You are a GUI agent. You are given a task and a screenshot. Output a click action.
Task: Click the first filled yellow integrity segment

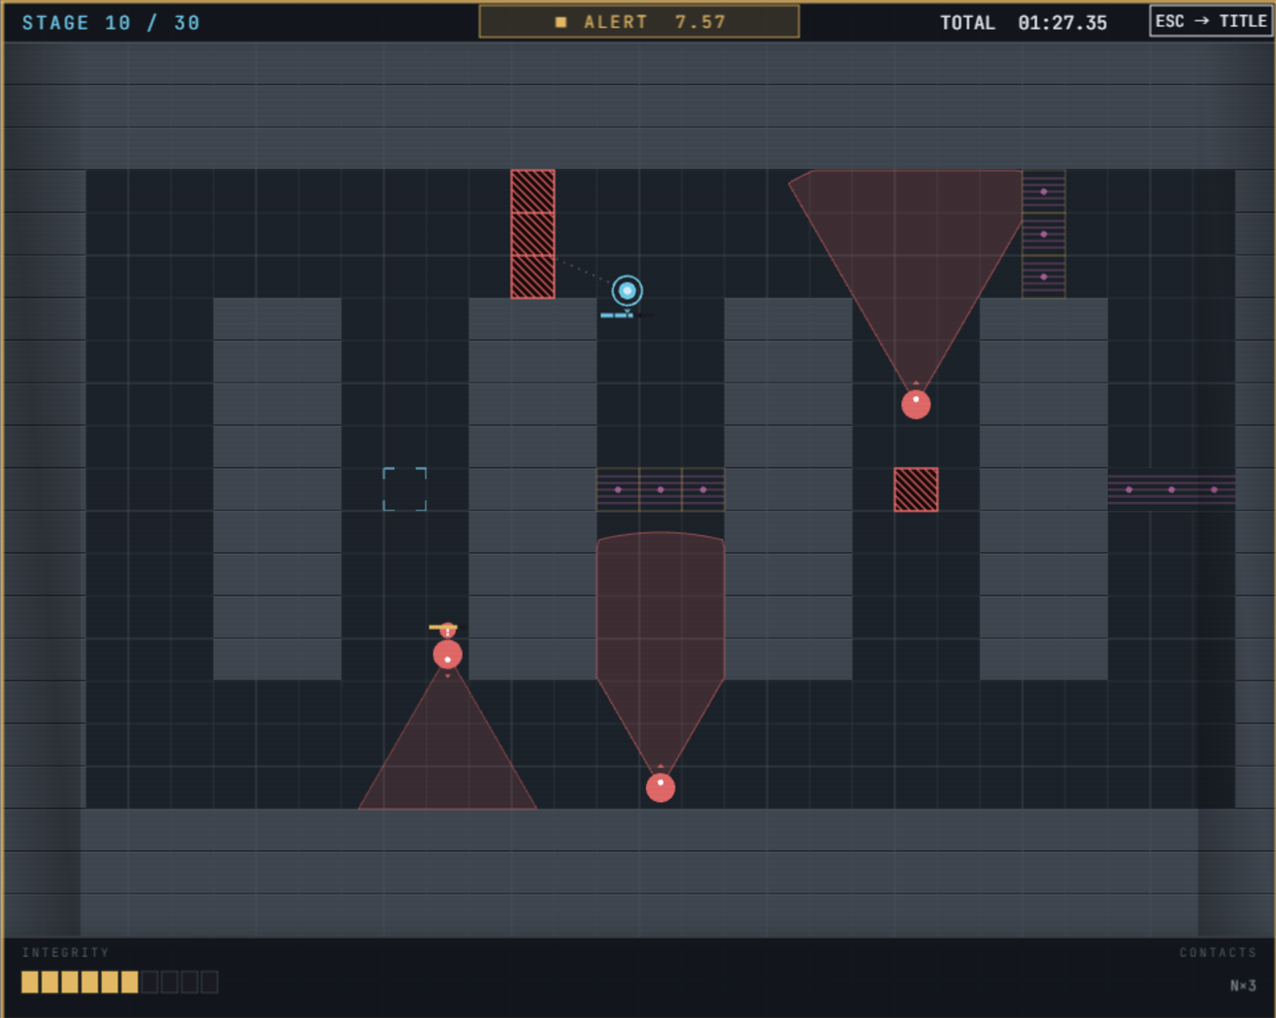[x=30, y=982]
